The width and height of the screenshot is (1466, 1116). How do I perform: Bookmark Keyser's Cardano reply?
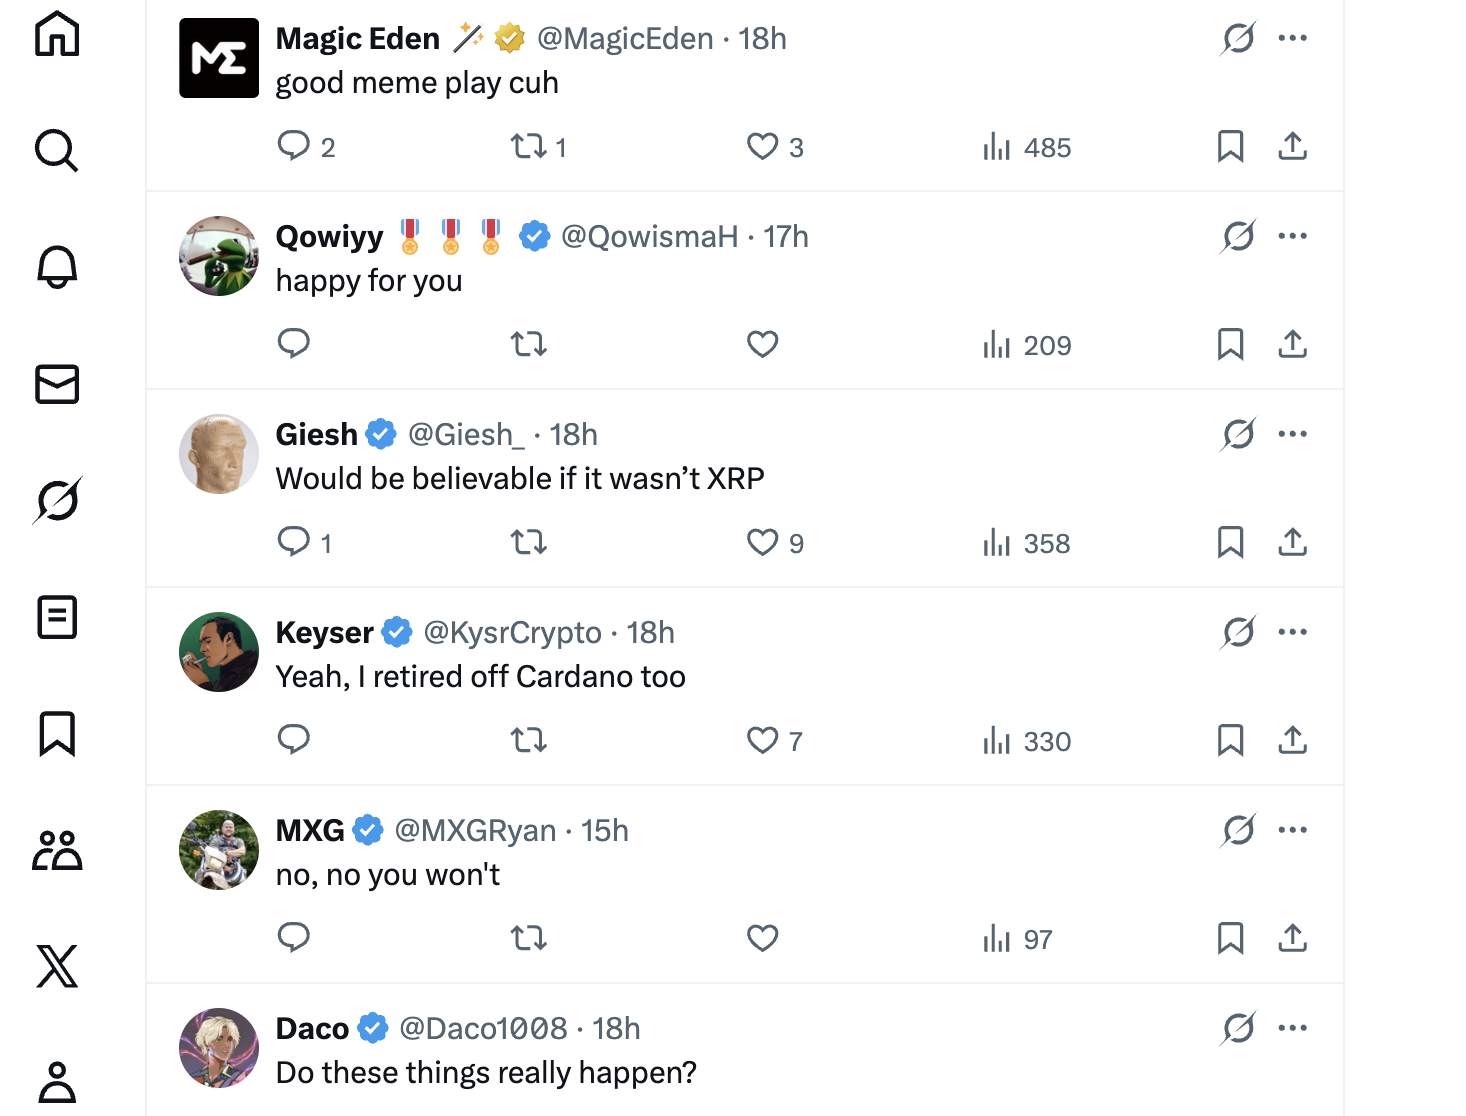click(x=1230, y=740)
